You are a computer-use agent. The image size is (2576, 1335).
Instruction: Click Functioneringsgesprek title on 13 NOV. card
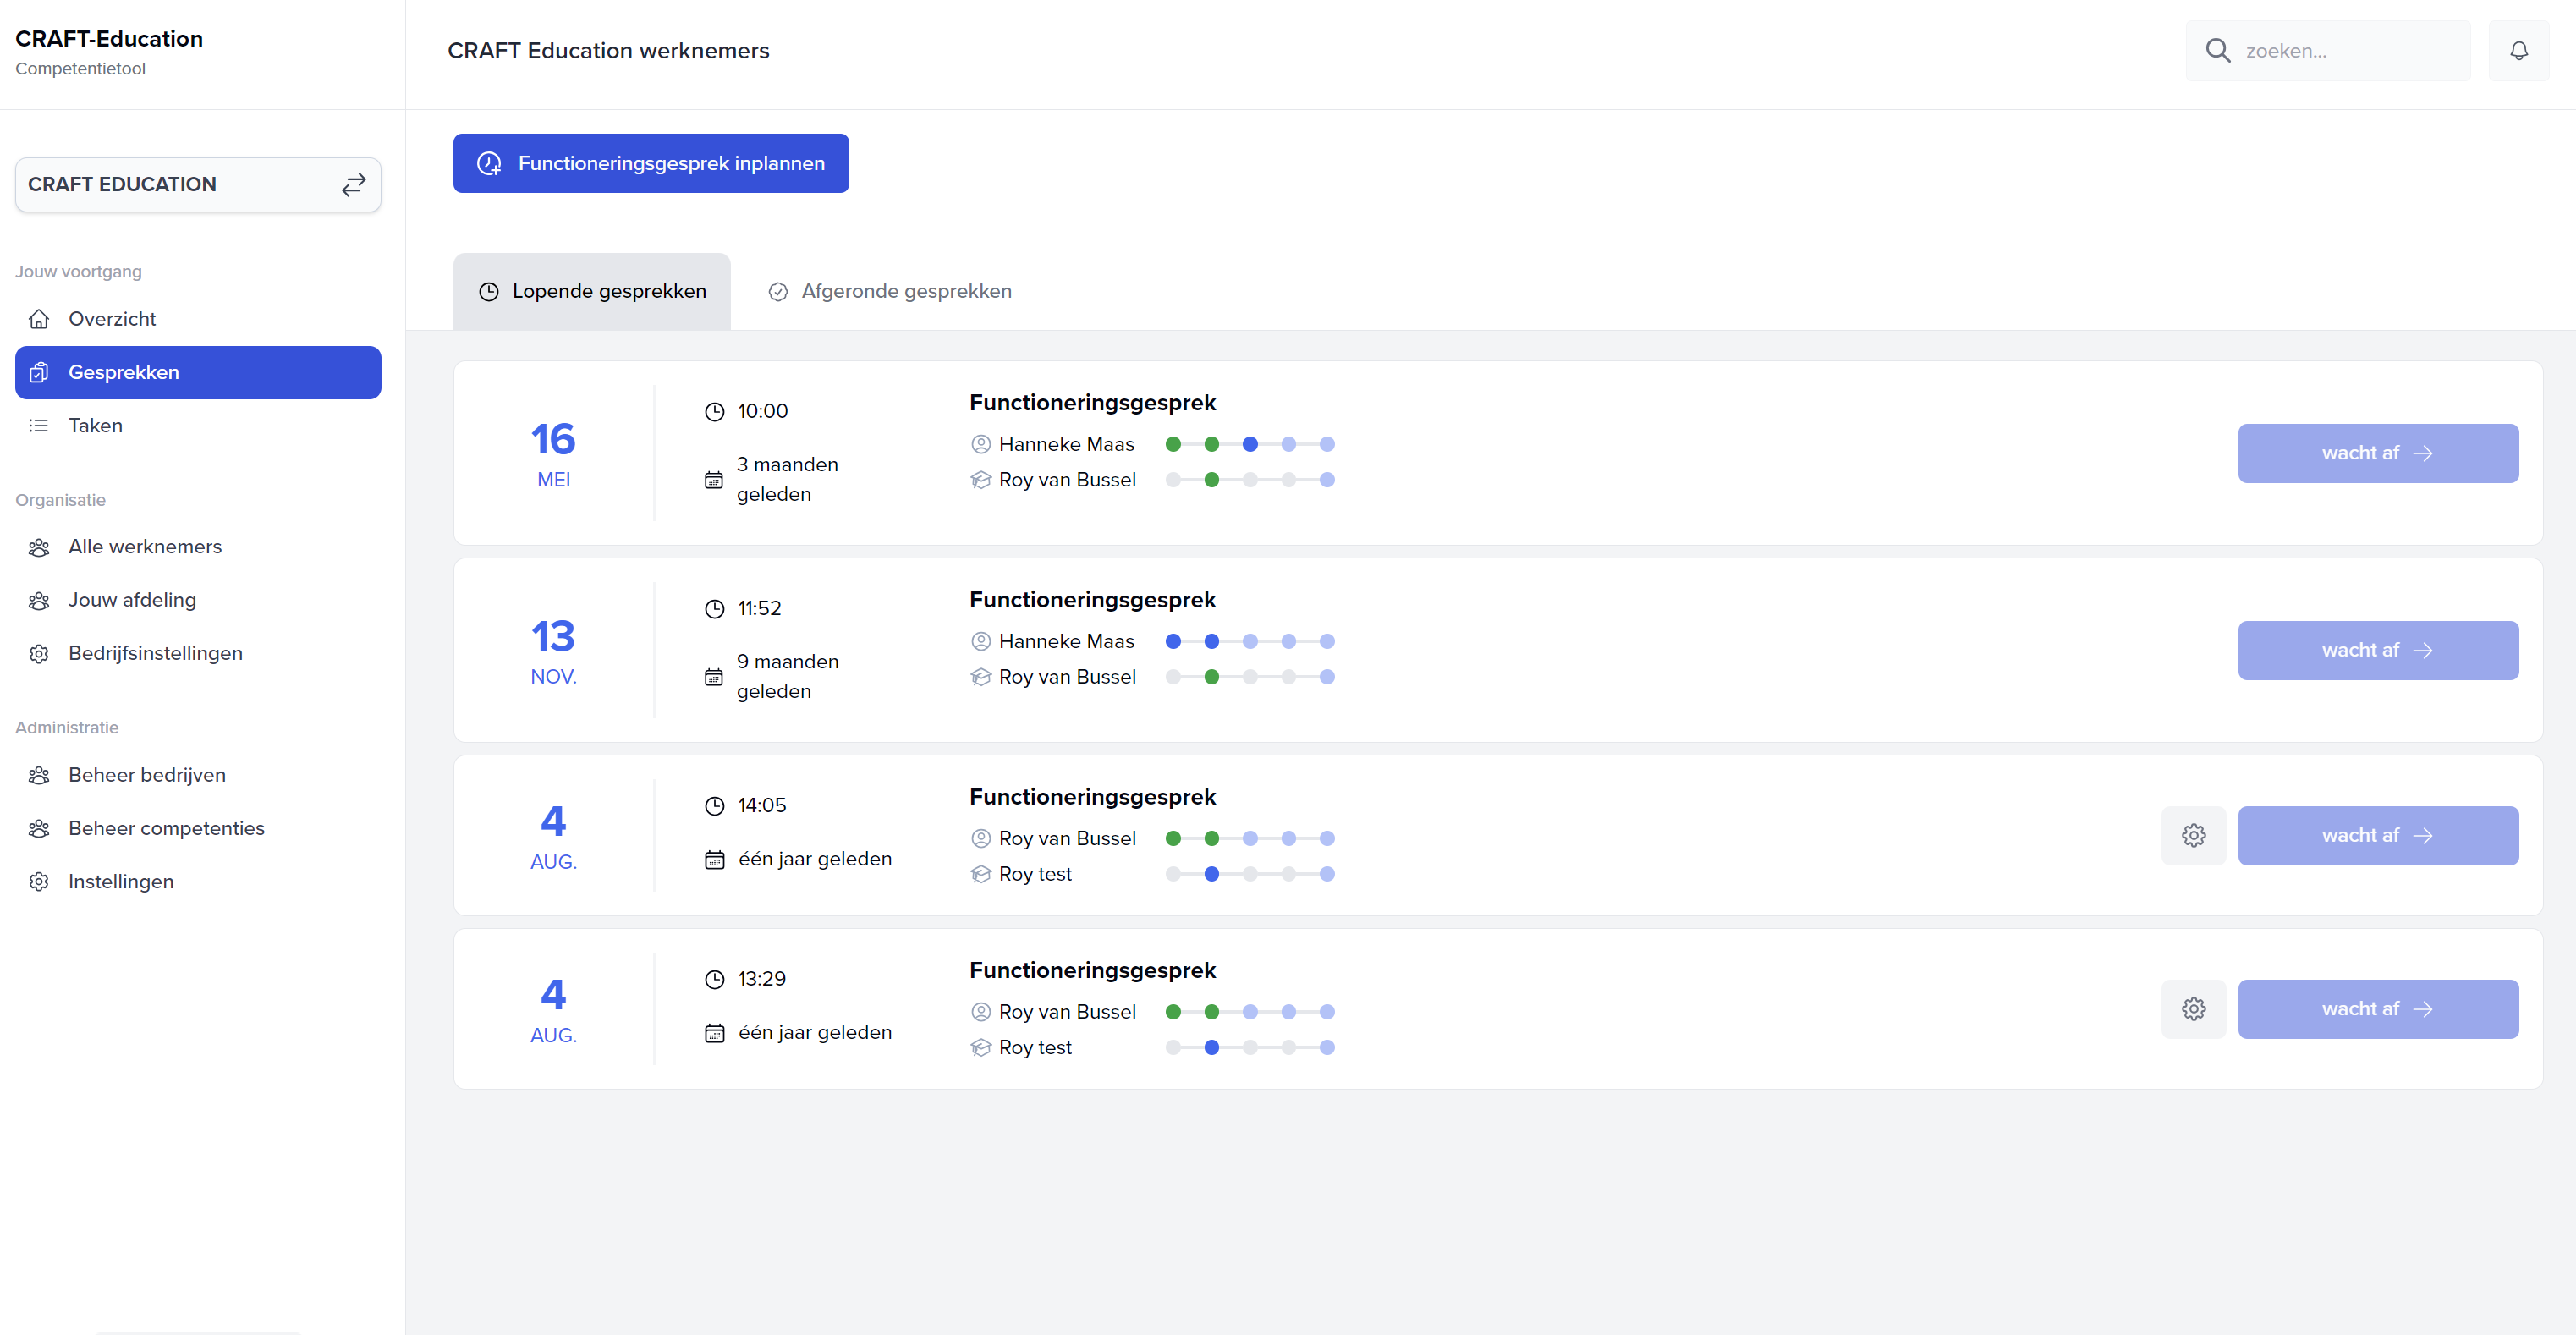click(x=1092, y=600)
